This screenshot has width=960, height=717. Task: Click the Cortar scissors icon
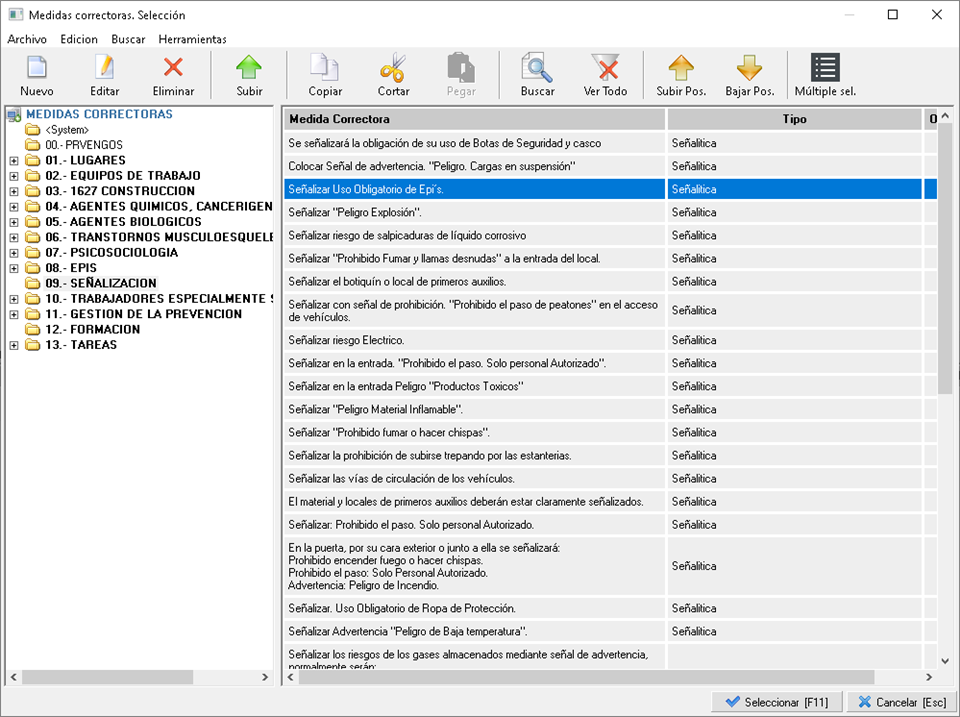pos(393,69)
